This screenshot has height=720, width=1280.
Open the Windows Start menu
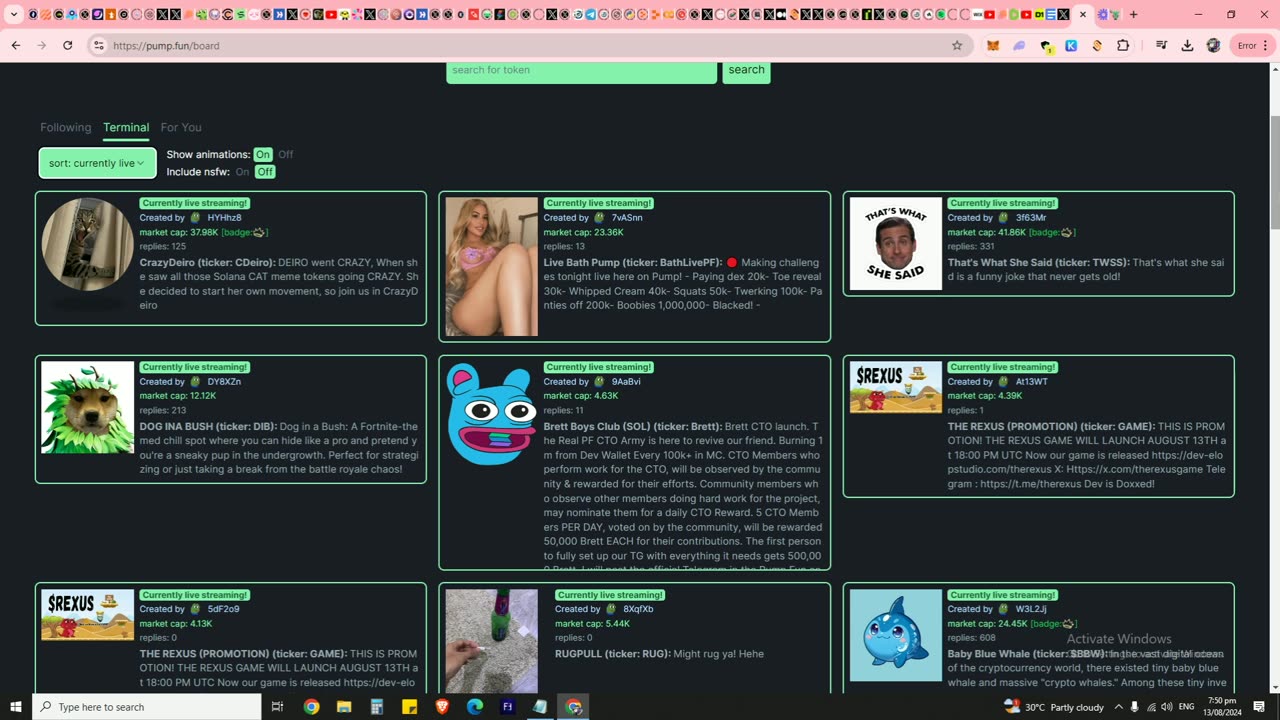pos(14,707)
